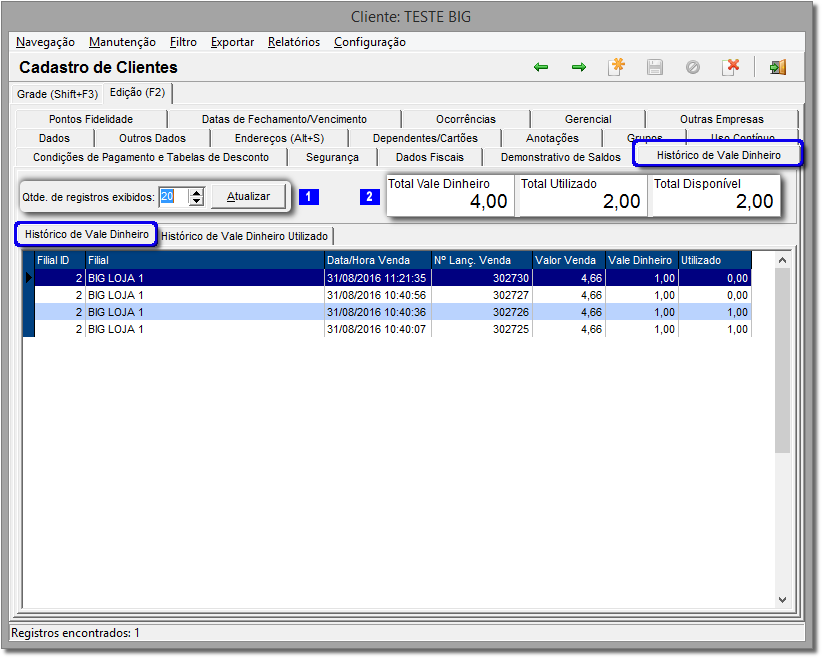Click the Total Vale Dinheiro value 4,00

[488, 201]
